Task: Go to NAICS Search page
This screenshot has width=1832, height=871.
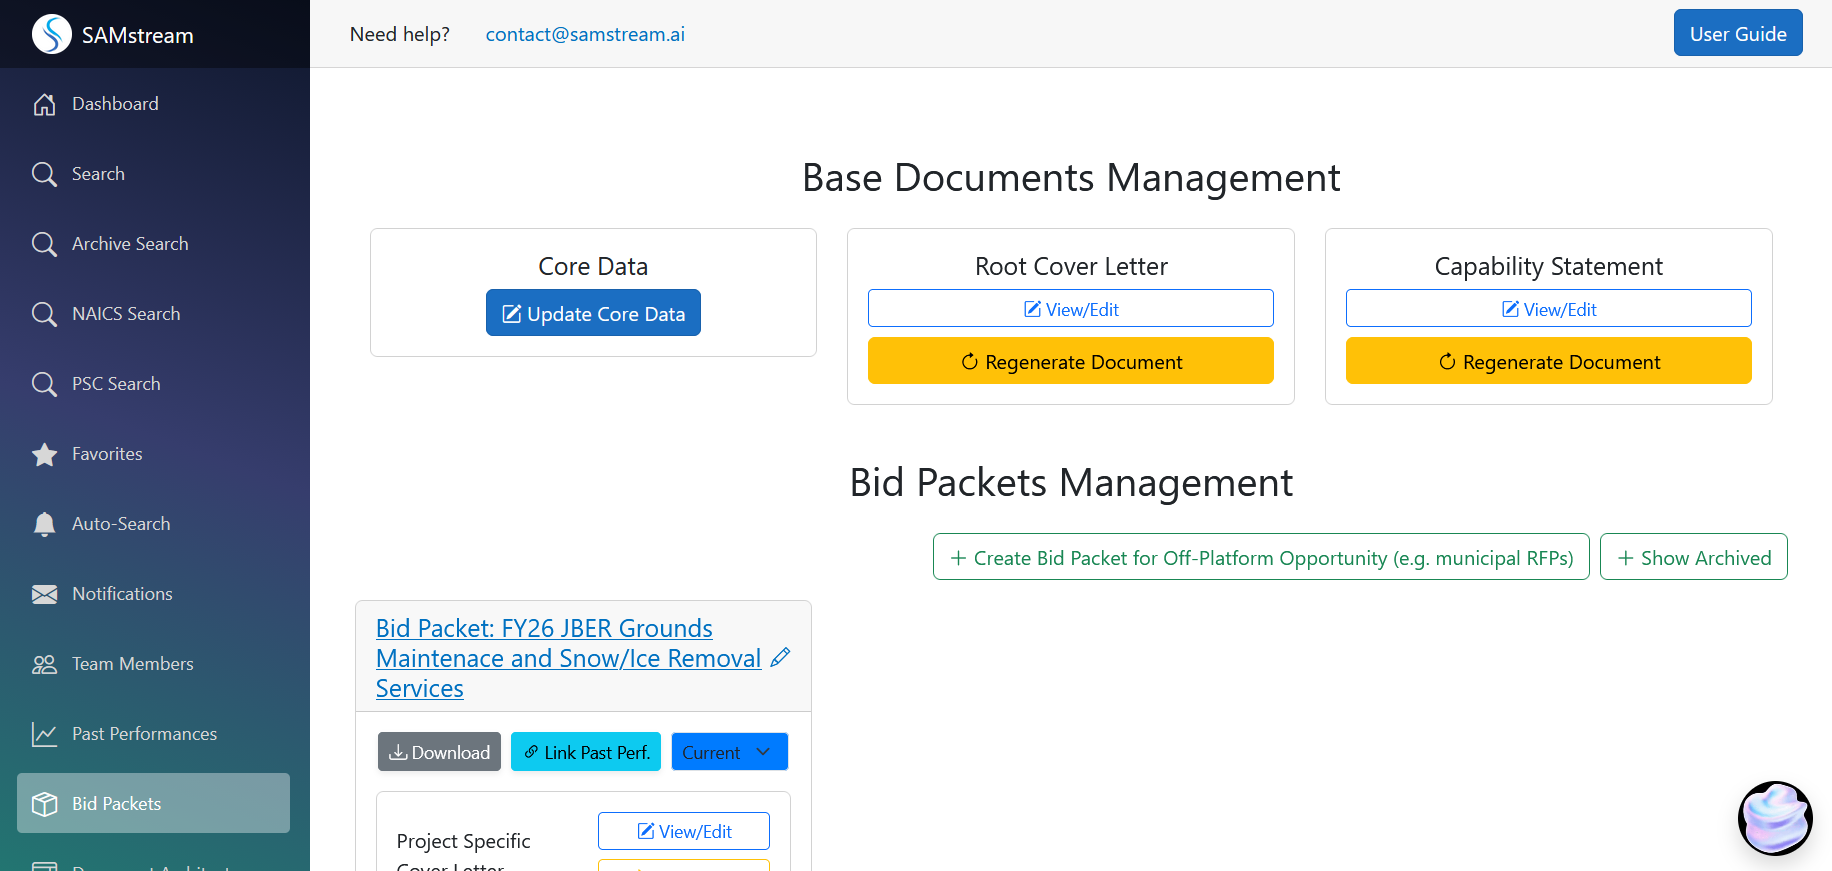Action: (x=126, y=314)
